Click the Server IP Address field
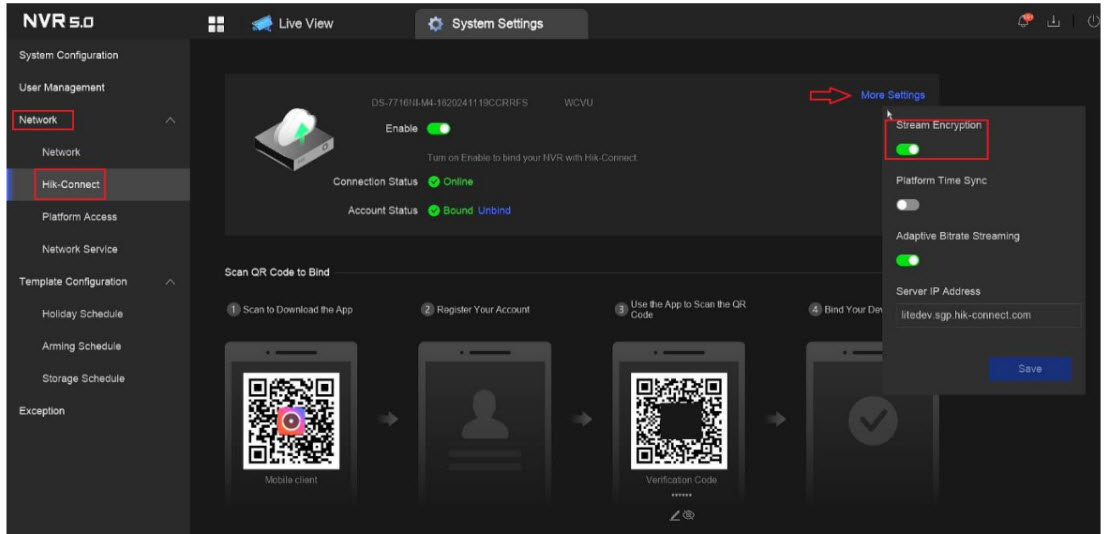The width and height of the screenshot is (1105, 534). pyautogui.click(x=986, y=315)
